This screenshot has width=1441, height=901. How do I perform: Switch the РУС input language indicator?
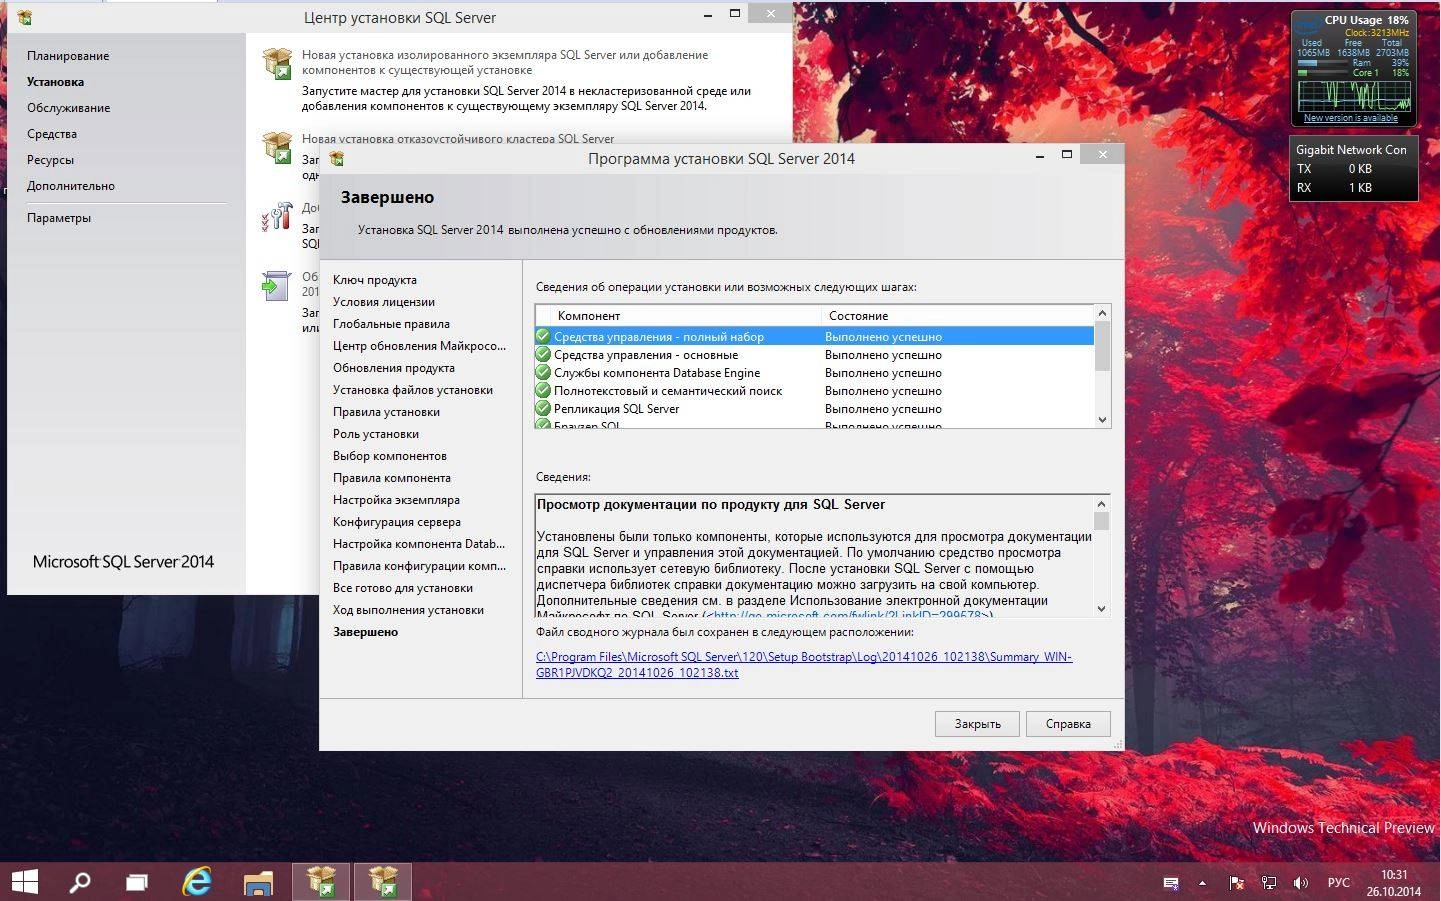[x=1338, y=883]
